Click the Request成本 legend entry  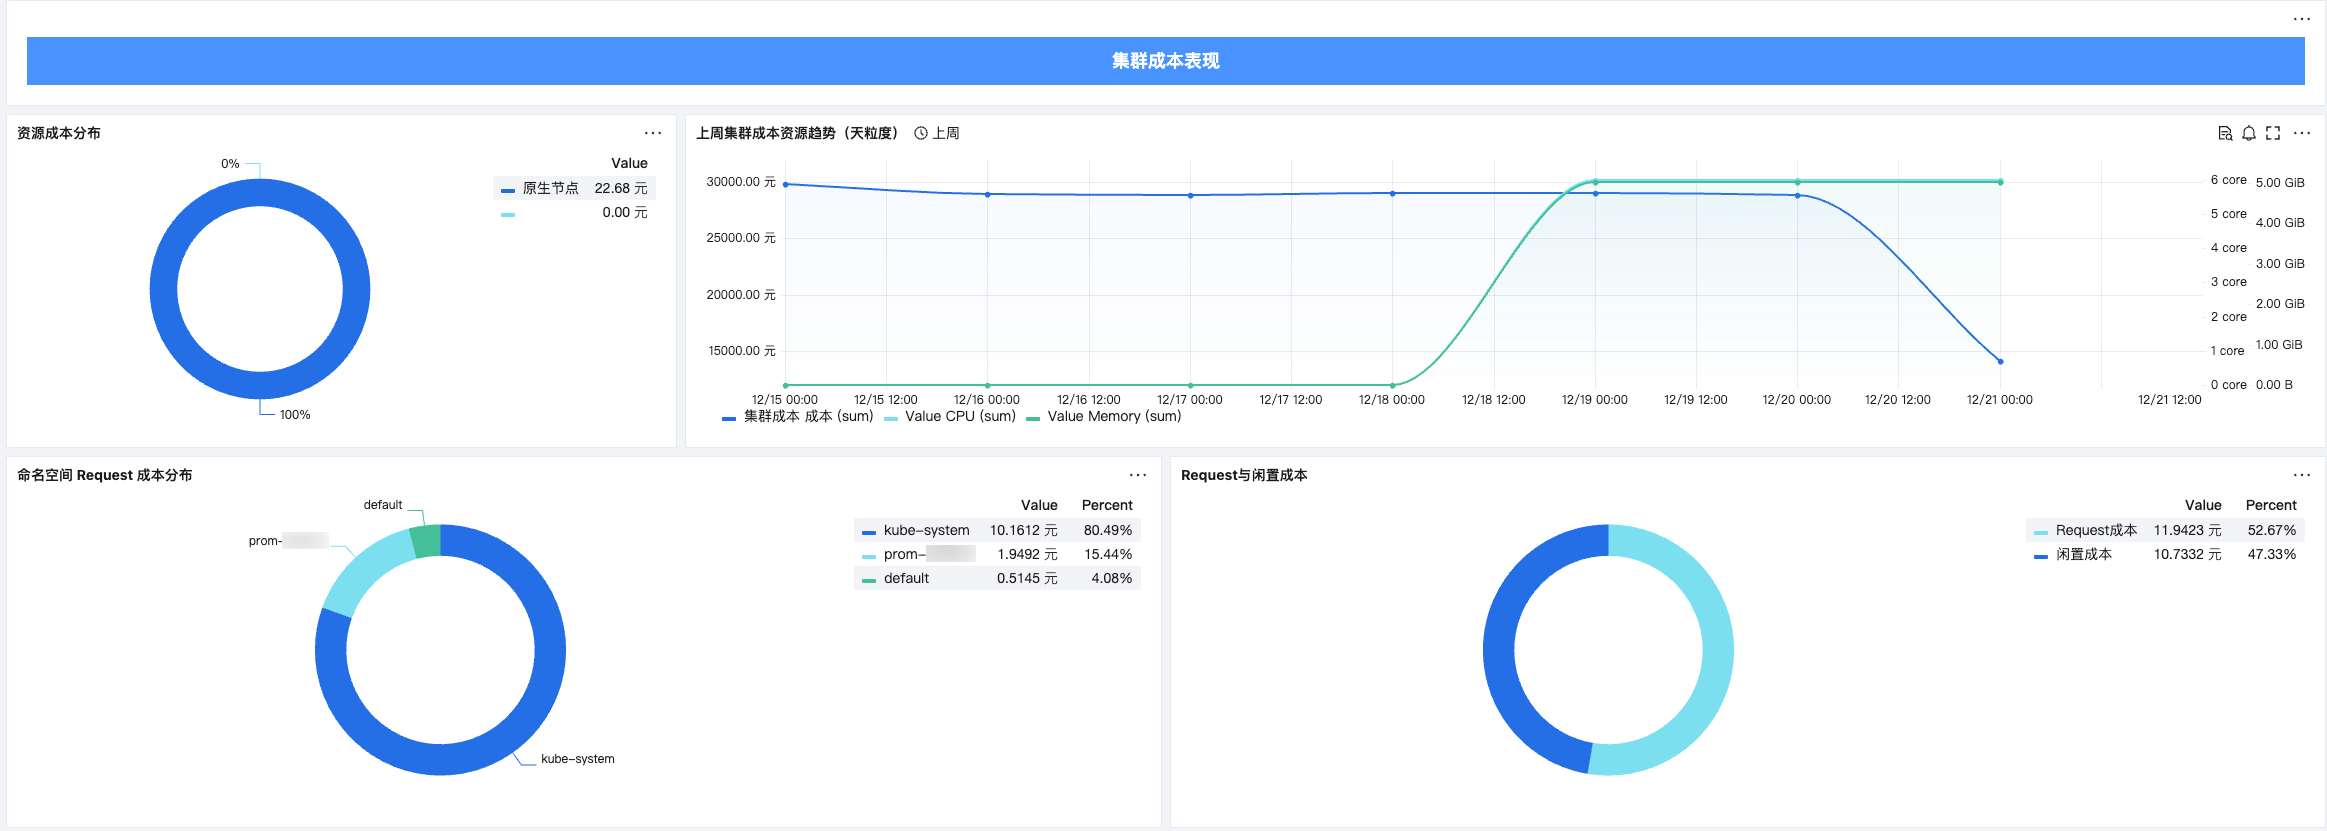2095,530
